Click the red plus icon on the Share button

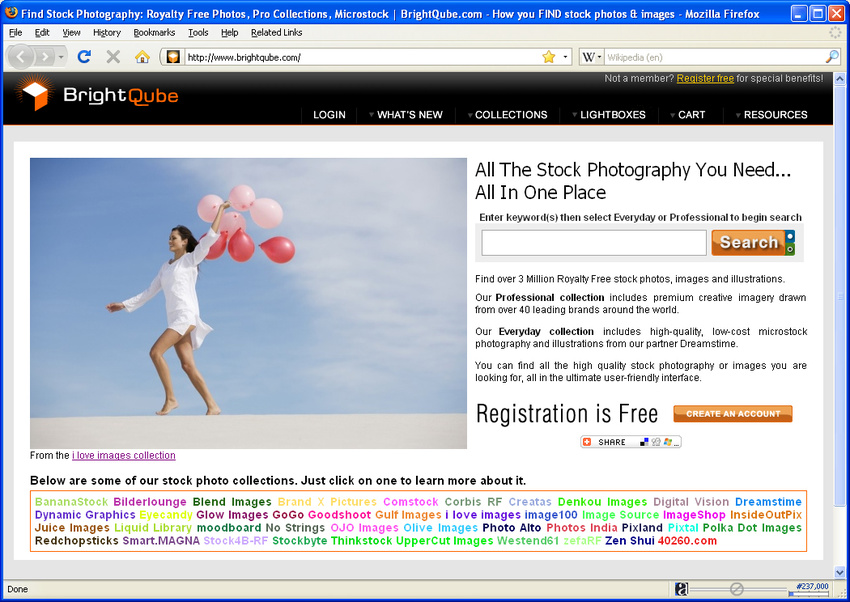click(x=587, y=442)
